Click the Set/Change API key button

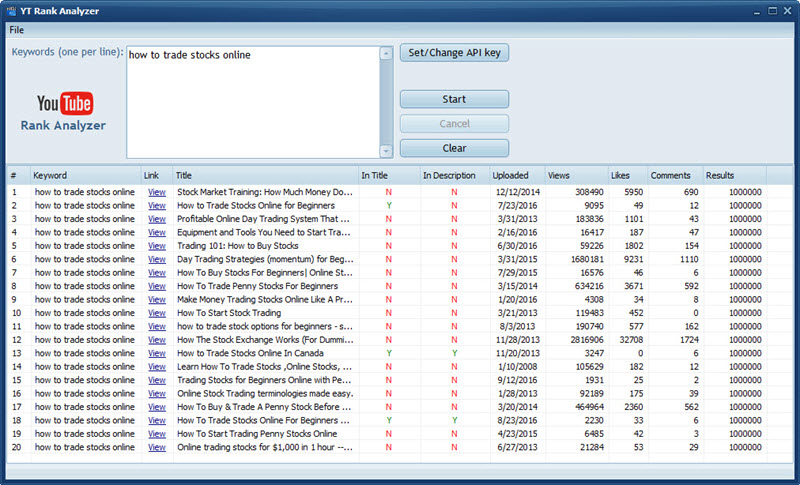click(454, 53)
